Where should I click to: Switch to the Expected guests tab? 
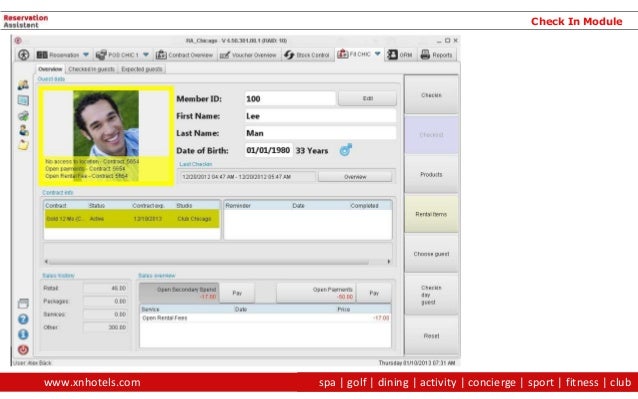tap(142, 69)
